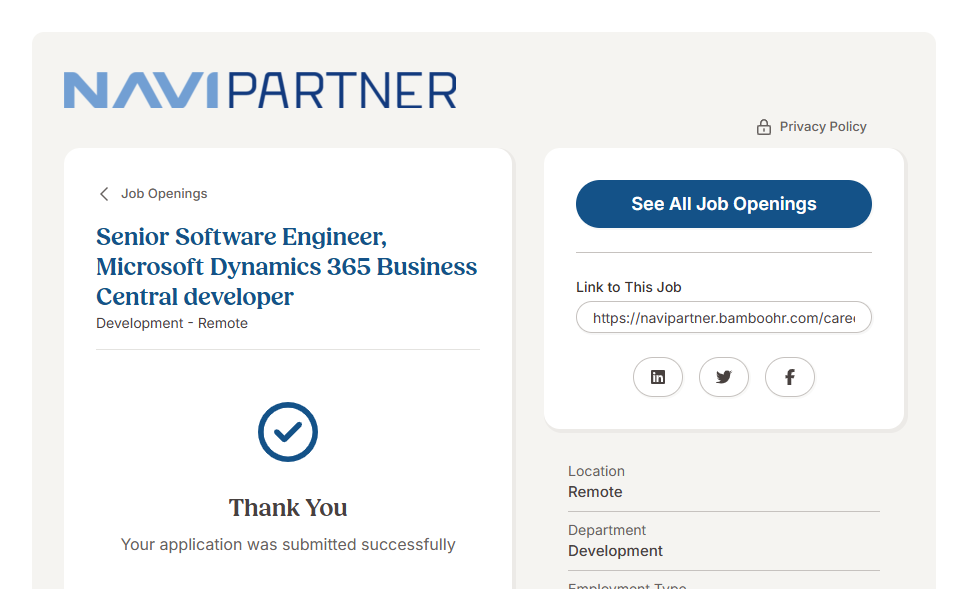Click the Link to This Job label
Viewport: 968px width, 589px height.
pos(629,287)
